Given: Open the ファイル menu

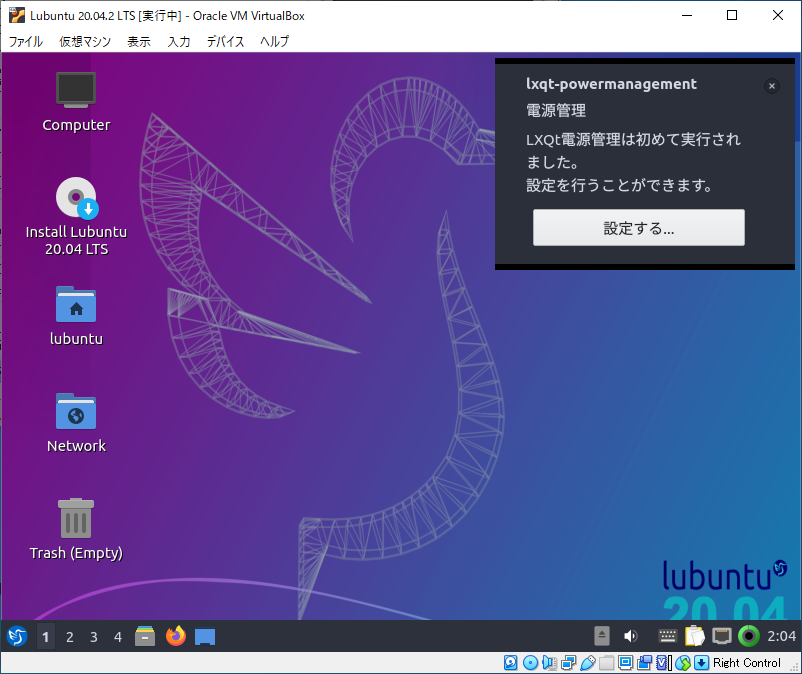Looking at the screenshot, I should click(26, 41).
